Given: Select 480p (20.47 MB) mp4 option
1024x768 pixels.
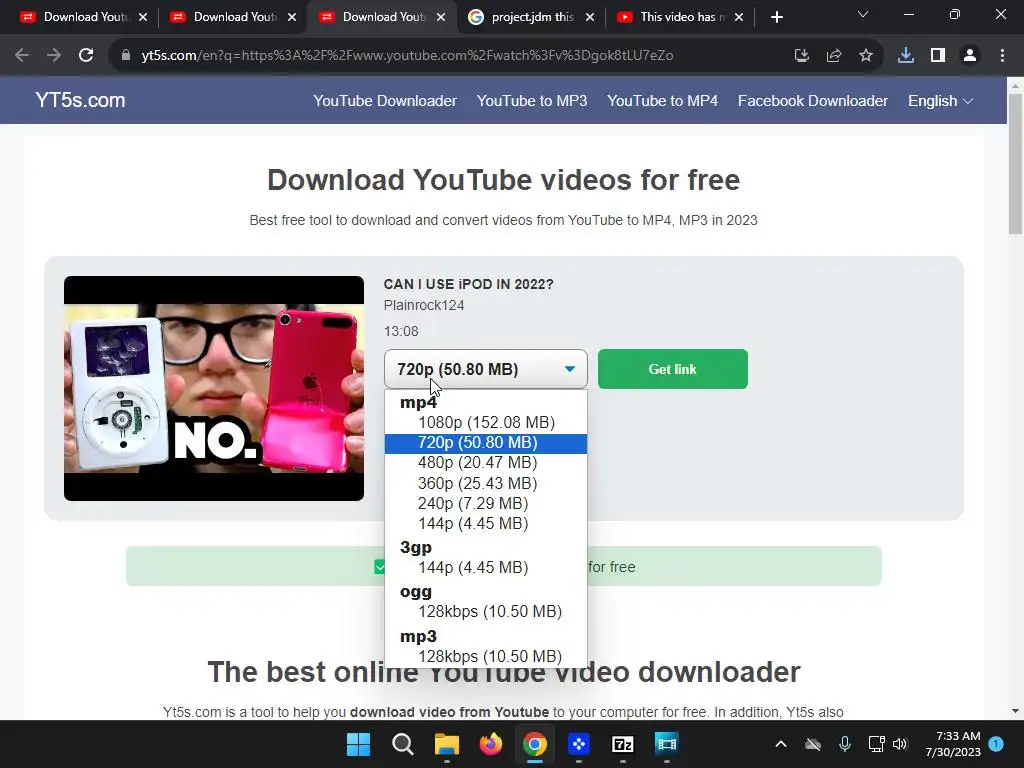Looking at the screenshot, I should point(486,463).
